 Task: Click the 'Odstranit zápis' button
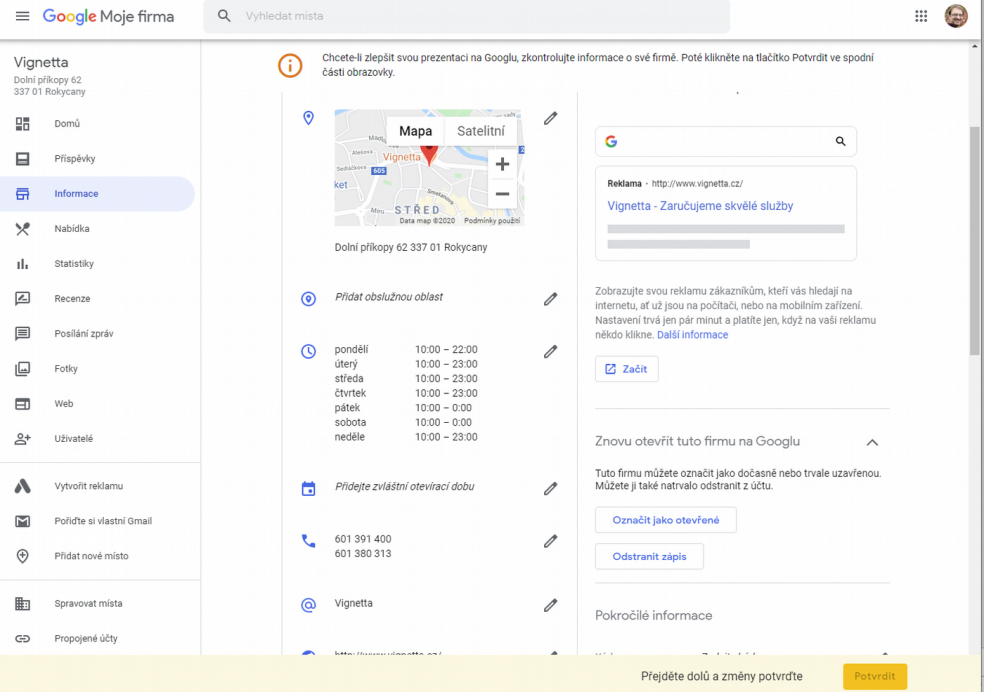[650, 556]
